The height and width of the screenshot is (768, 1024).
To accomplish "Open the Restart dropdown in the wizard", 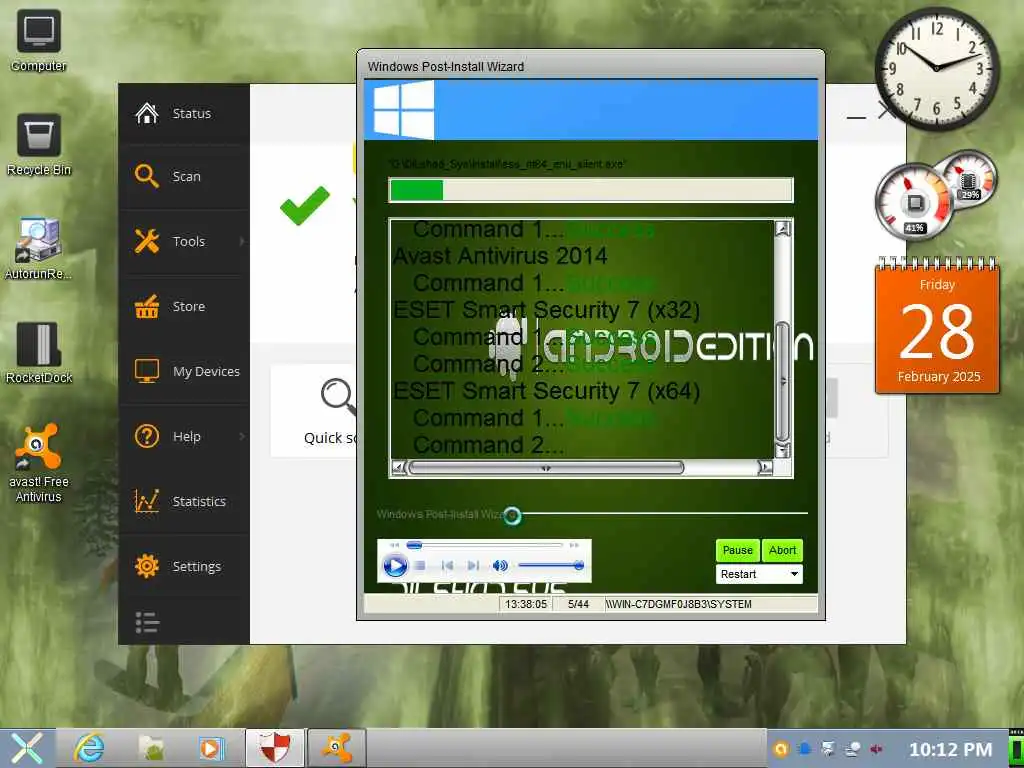I will [x=759, y=574].
